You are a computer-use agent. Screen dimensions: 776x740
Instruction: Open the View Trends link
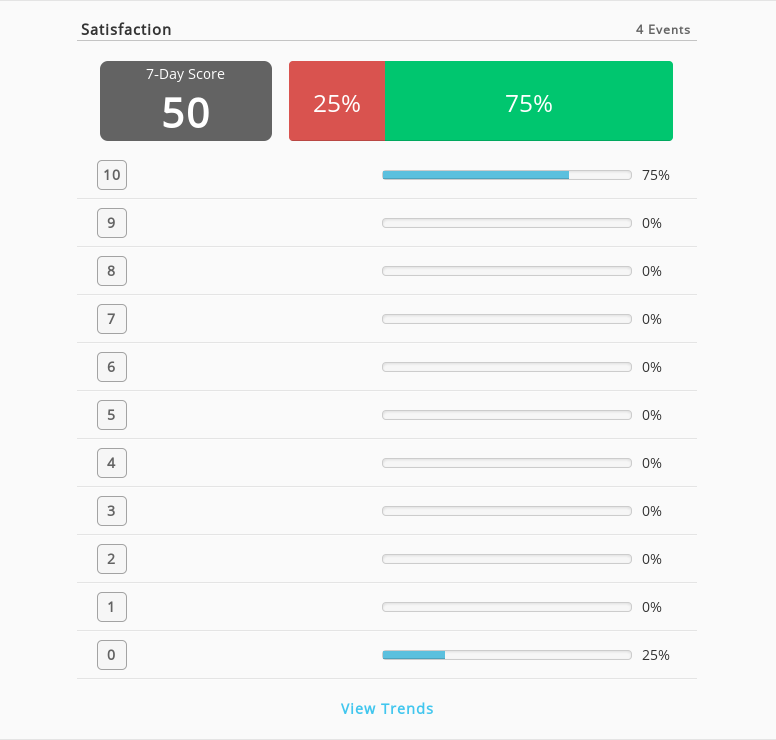pos(387,708)
